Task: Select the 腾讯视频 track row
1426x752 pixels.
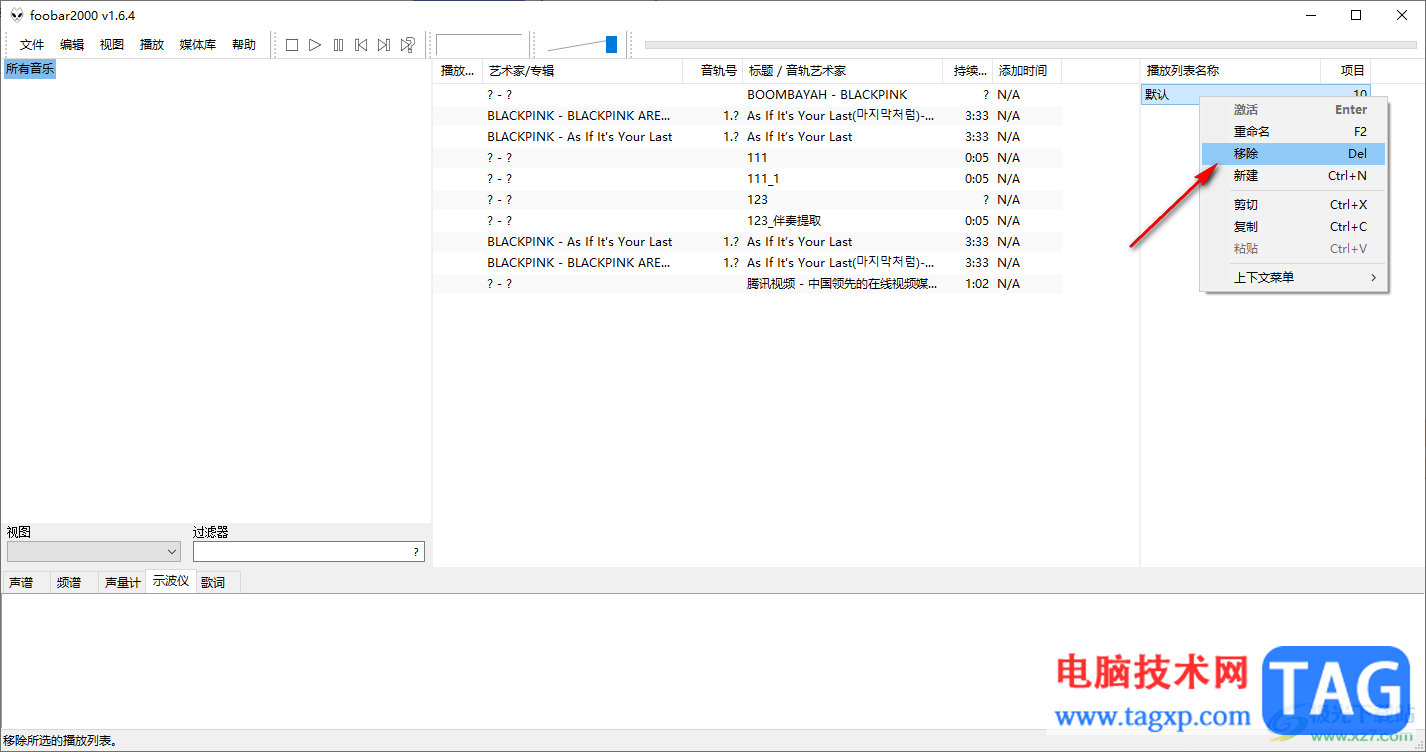Action: 747,283
